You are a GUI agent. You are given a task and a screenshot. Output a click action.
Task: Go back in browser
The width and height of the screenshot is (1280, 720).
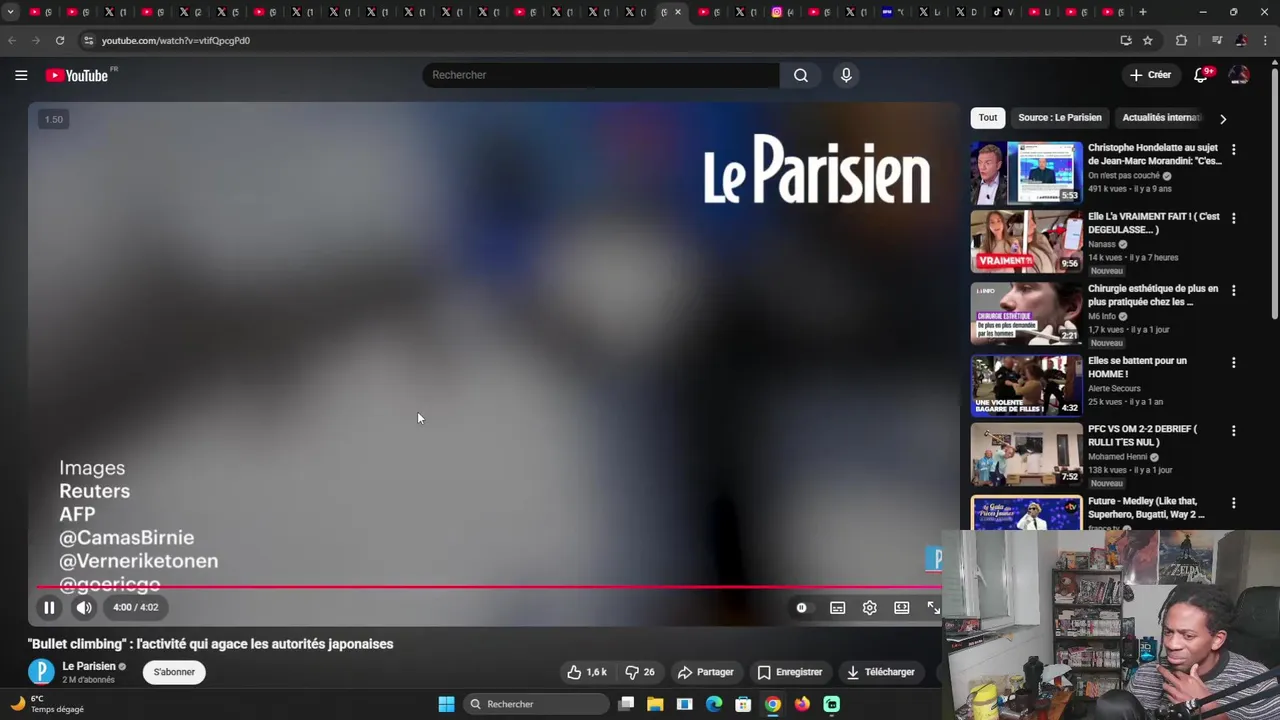pyautogui.click(x=12, y=40)
